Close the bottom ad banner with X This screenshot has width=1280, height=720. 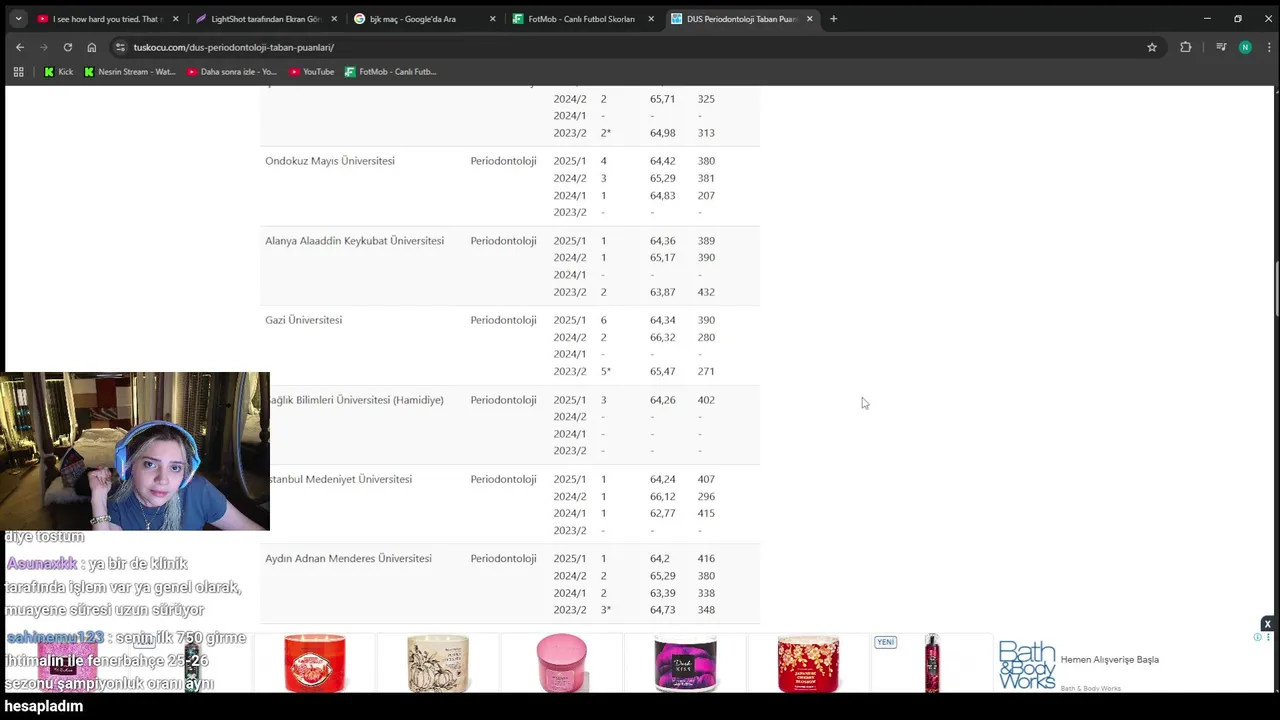pos(1267,624)
